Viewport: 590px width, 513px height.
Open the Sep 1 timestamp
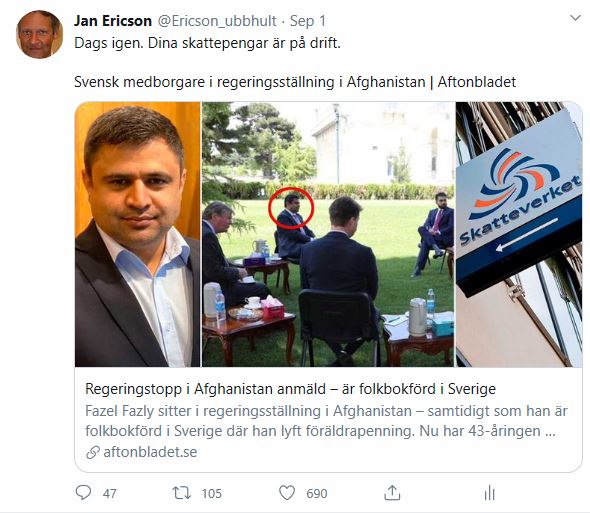(x=307, y=21)
